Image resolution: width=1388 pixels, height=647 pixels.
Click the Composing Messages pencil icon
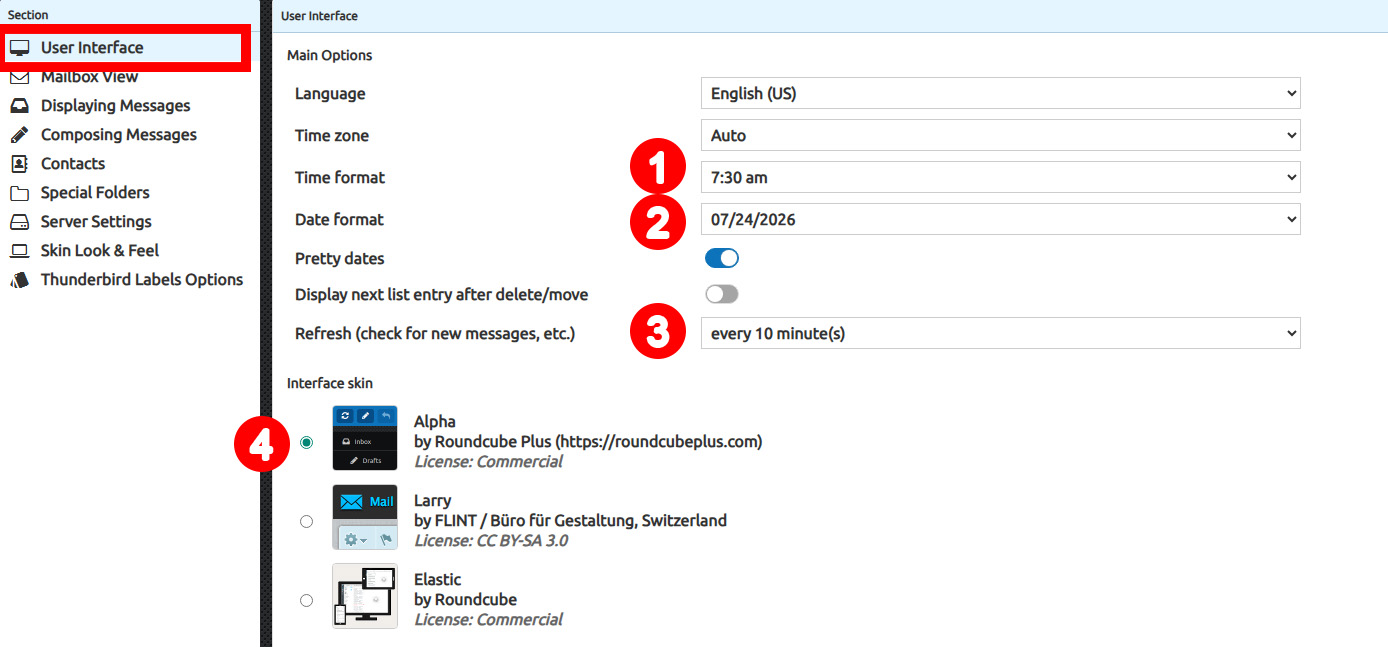pos(19,134)
